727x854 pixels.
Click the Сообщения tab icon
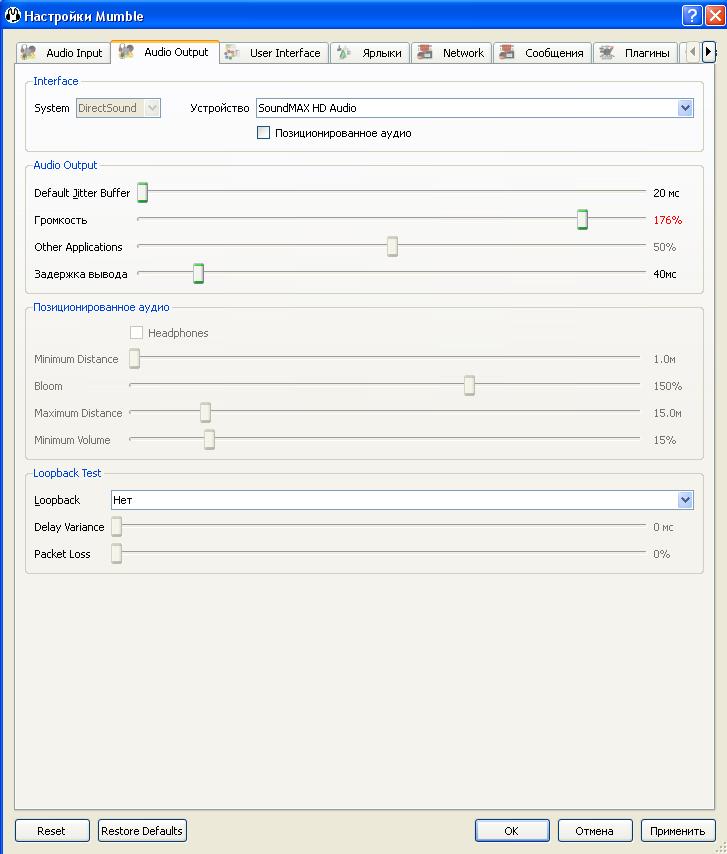[x=508, y=53]
